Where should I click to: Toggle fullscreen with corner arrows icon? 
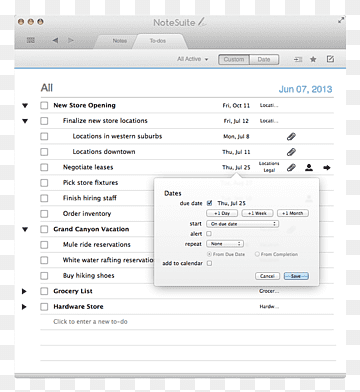(341, 21)
